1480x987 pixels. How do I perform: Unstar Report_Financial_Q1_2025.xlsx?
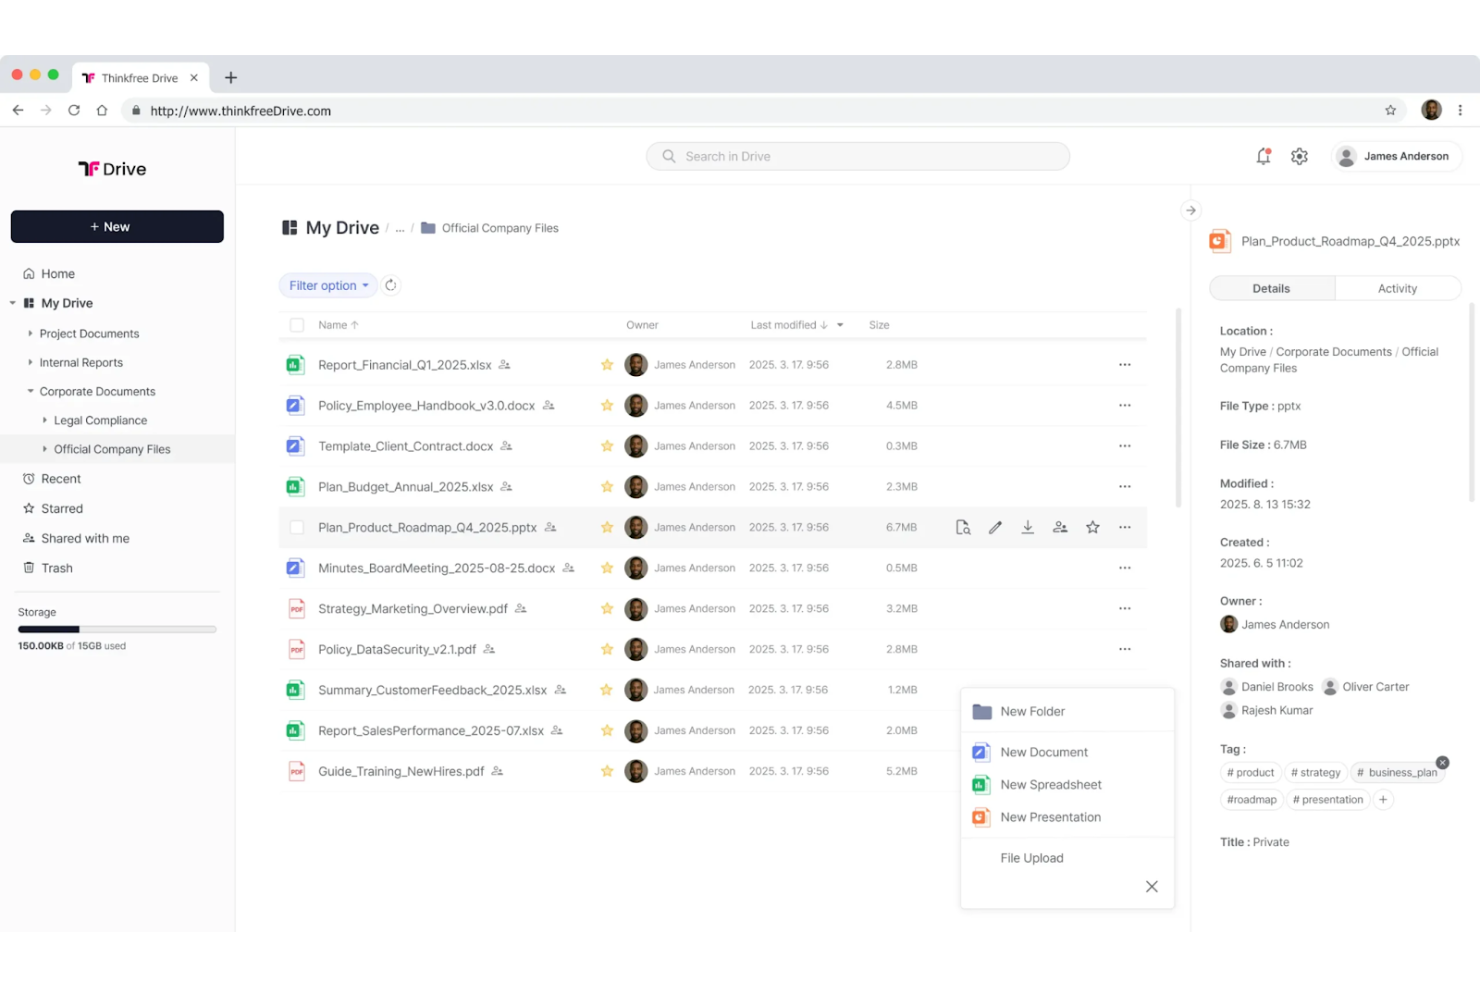tap(607, 365)
